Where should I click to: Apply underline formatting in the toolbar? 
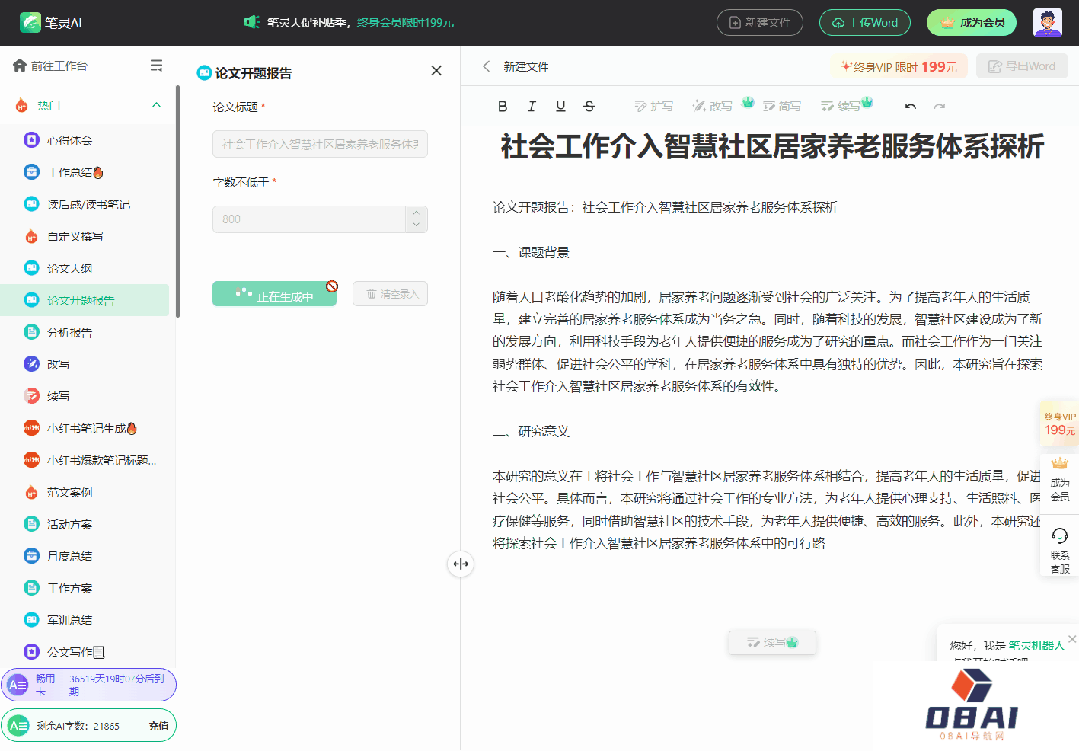pyautogui.click(x=562, y=105)
